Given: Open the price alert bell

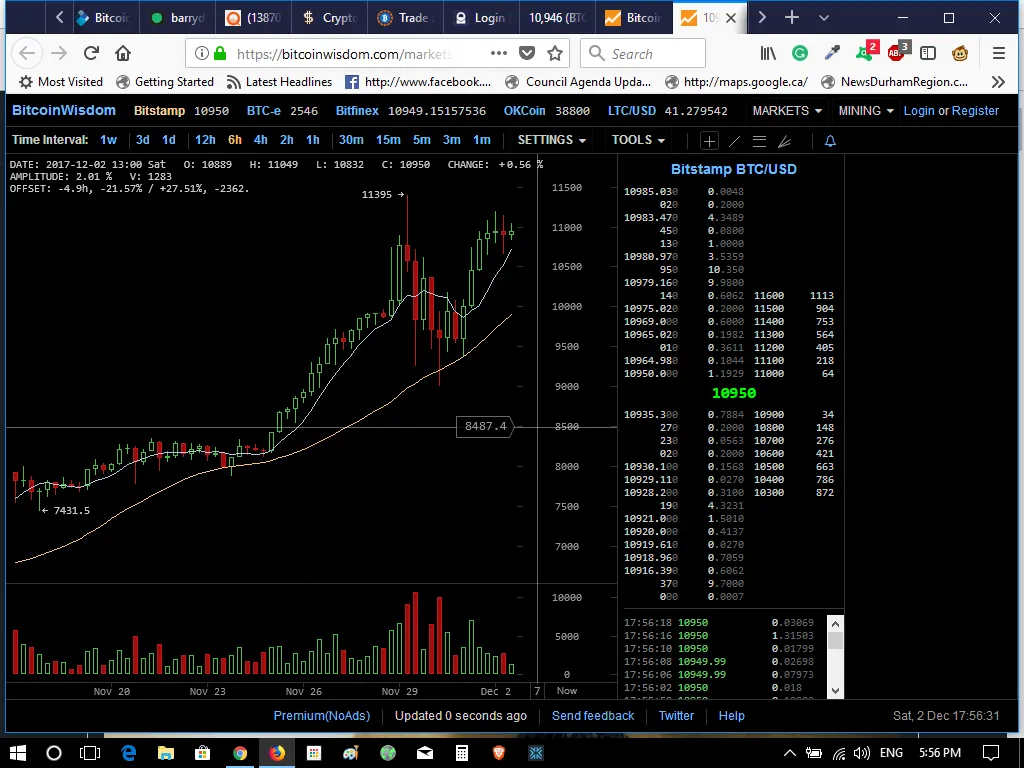Looking at the screenshot, I should click(x=830, y=140).
